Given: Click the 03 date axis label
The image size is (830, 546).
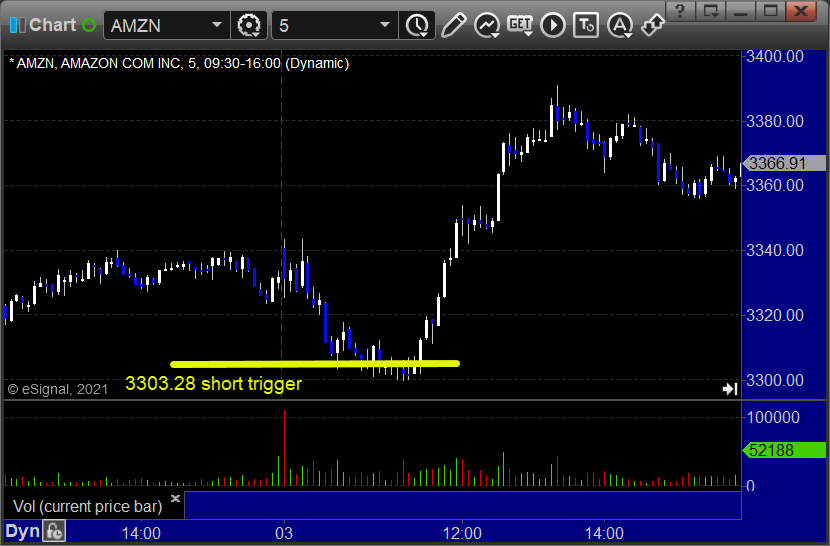Looking at the screenshot, I should point(284,533).
